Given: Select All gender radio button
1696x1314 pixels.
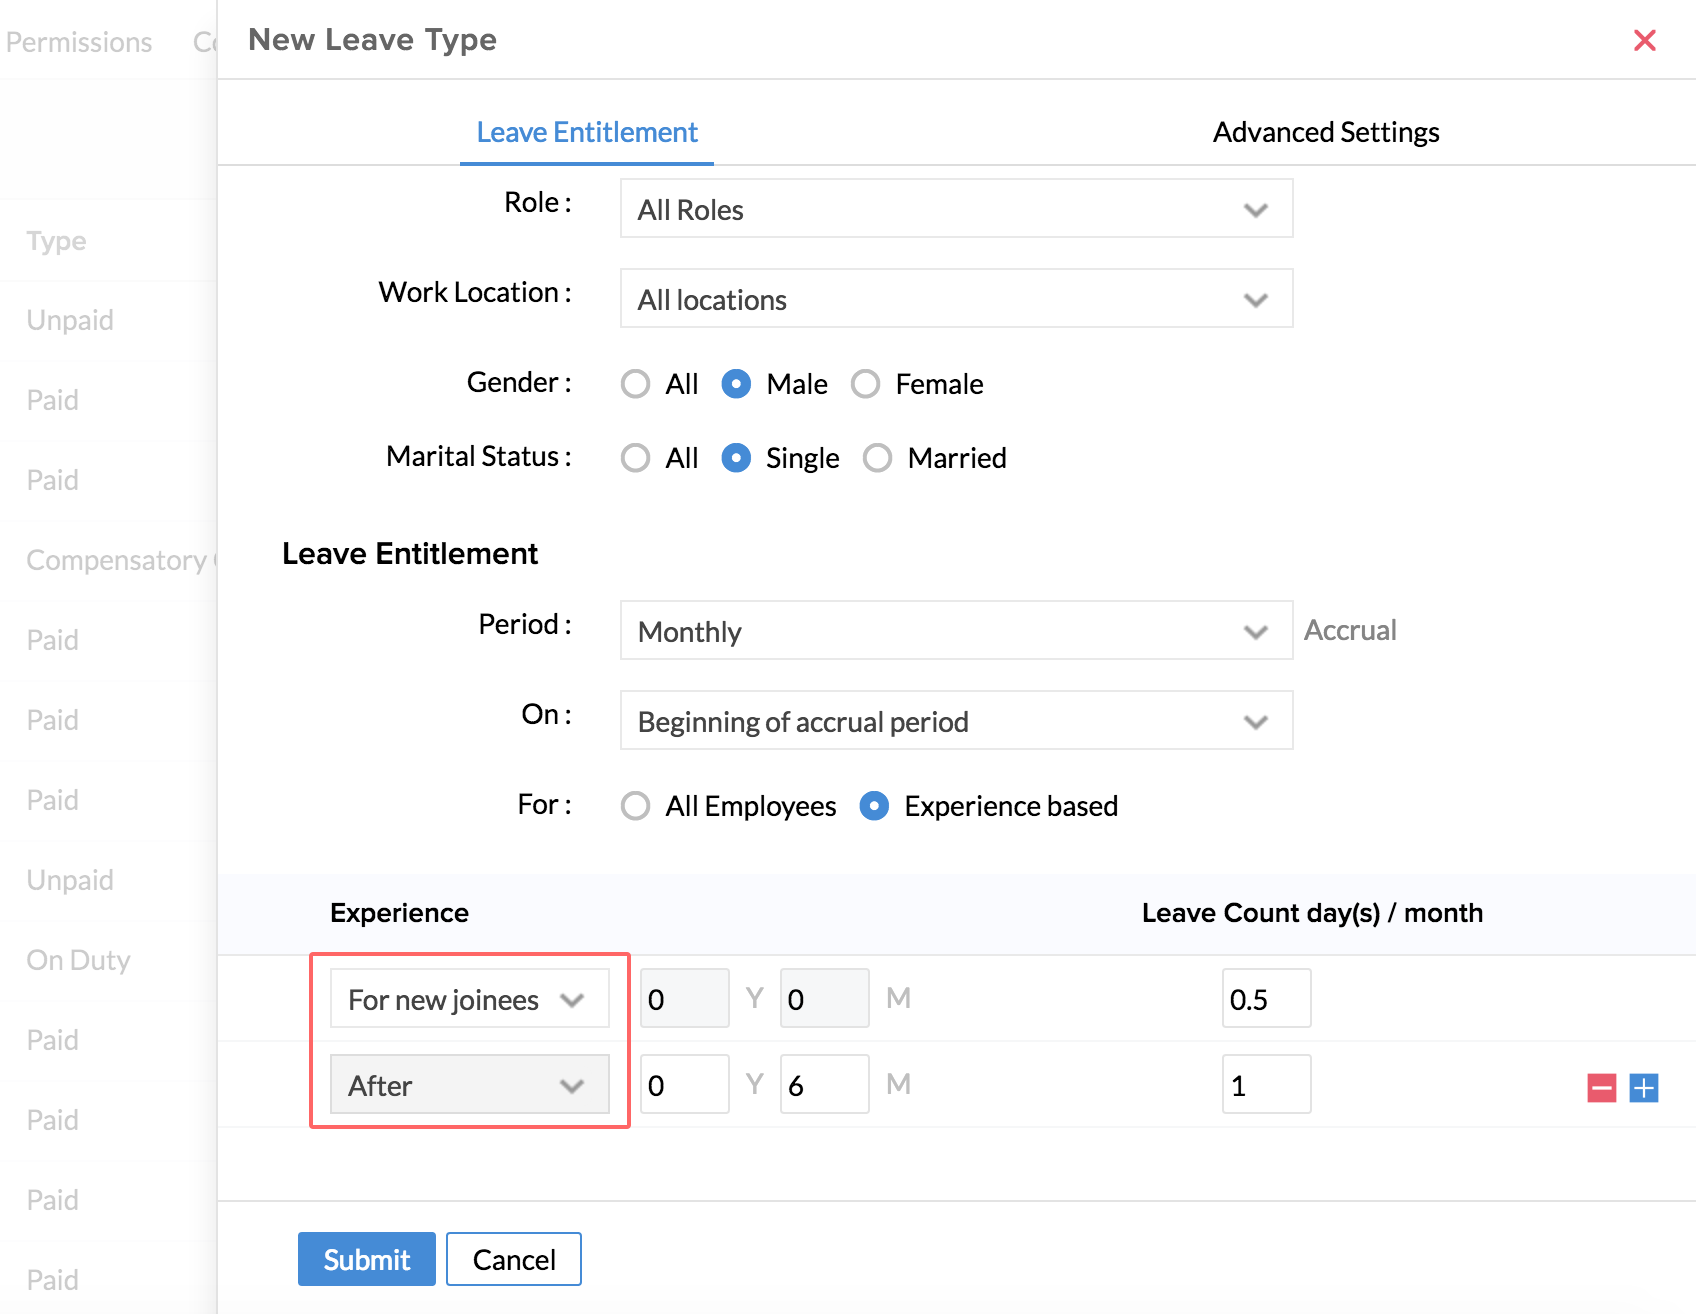Looking at the screenshot, I should (x=635, y=384).
